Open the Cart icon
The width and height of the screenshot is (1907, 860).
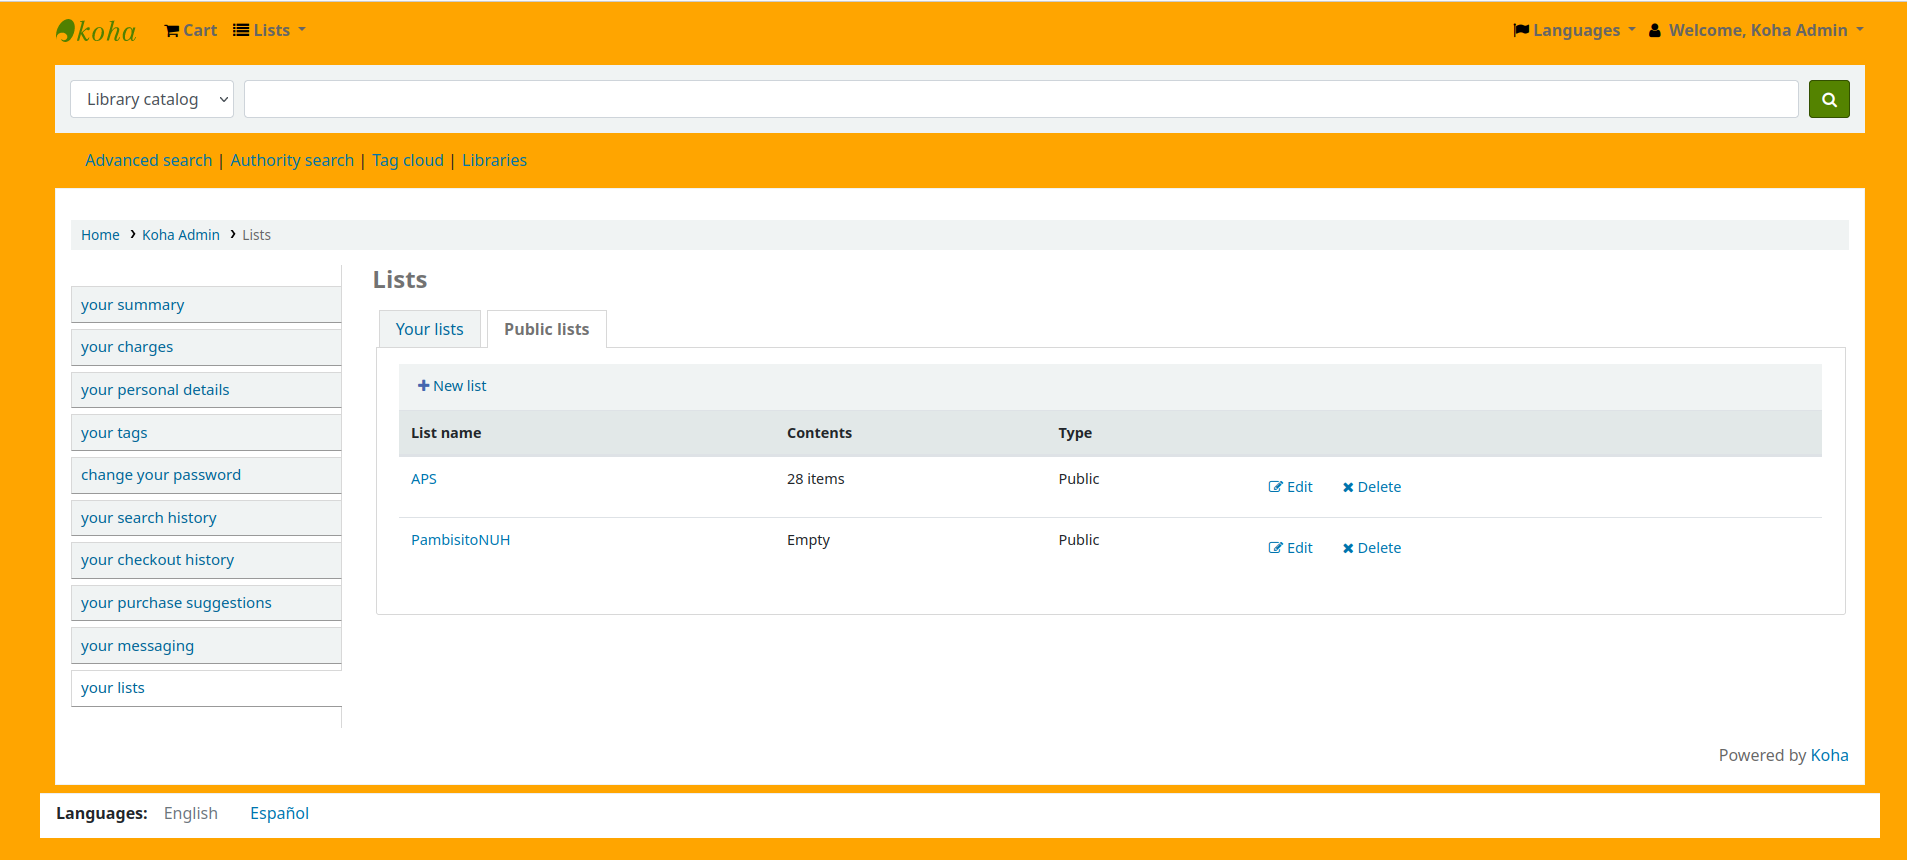[172, 31]
